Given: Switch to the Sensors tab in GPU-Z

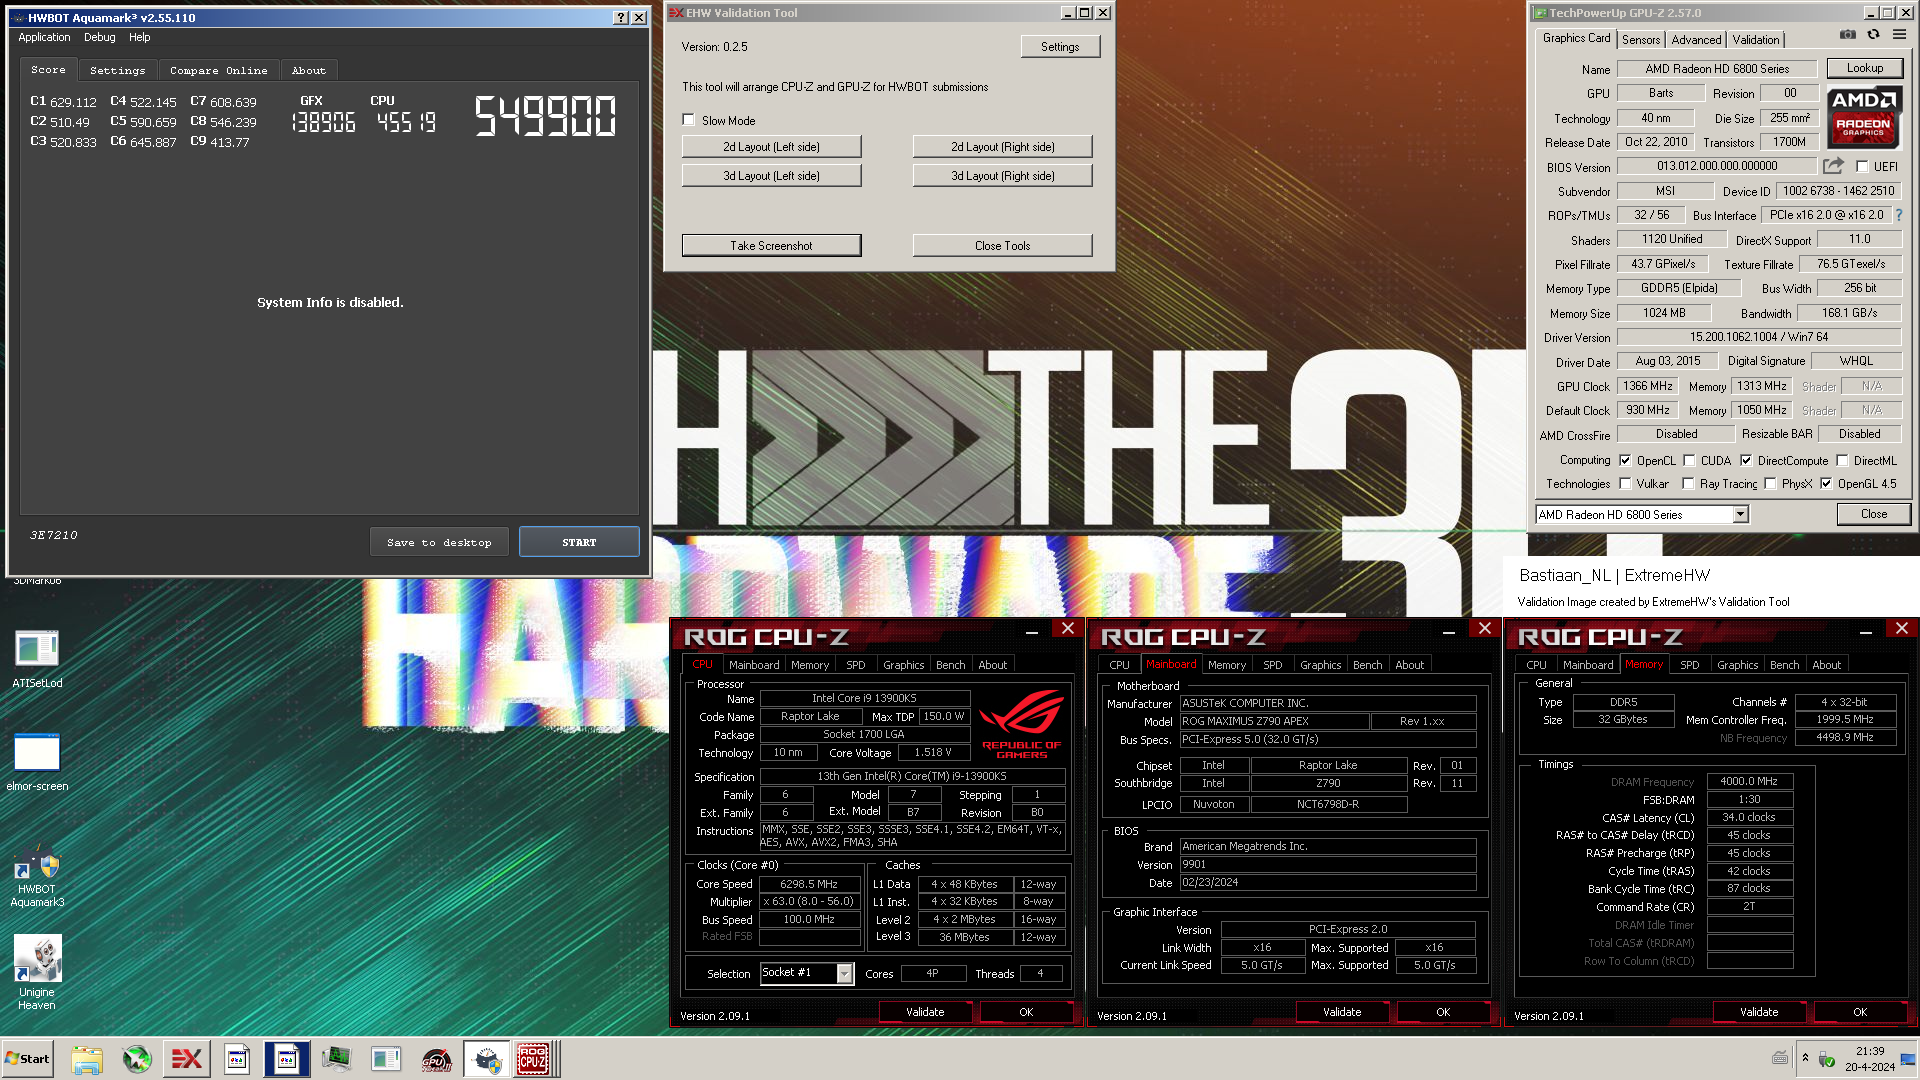Looking at the screenshot, I should pos(1641,40).
